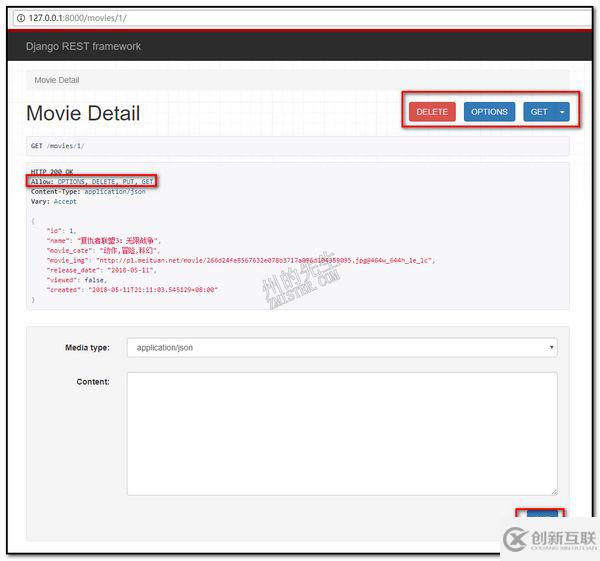600x561 pixels.
Task: Click the GET button
Action: [x=539, y=112]
